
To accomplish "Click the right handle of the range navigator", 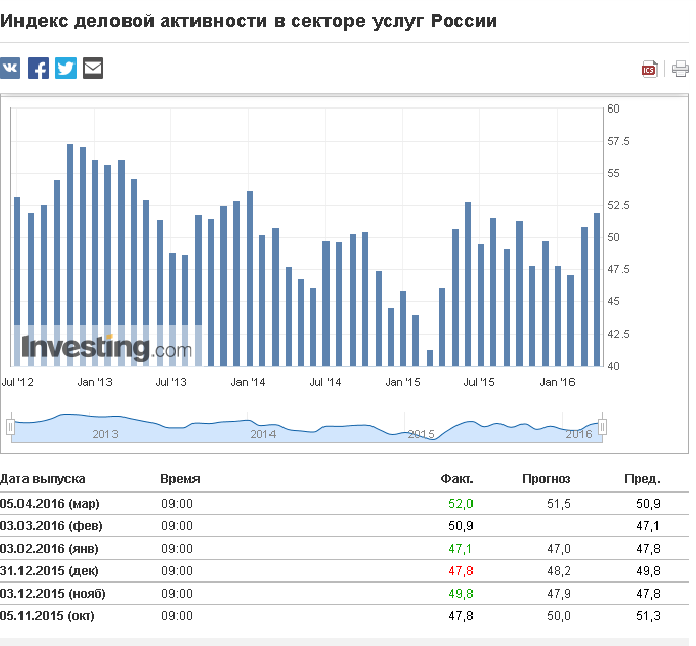I will coord(603,428).
